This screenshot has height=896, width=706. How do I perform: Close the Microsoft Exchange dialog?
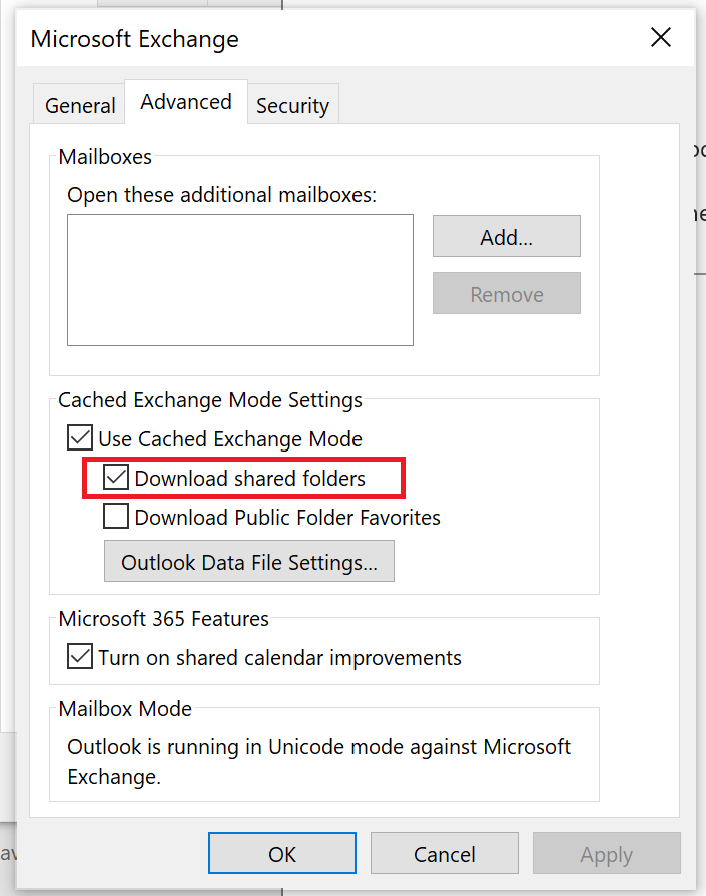point(661,37)
